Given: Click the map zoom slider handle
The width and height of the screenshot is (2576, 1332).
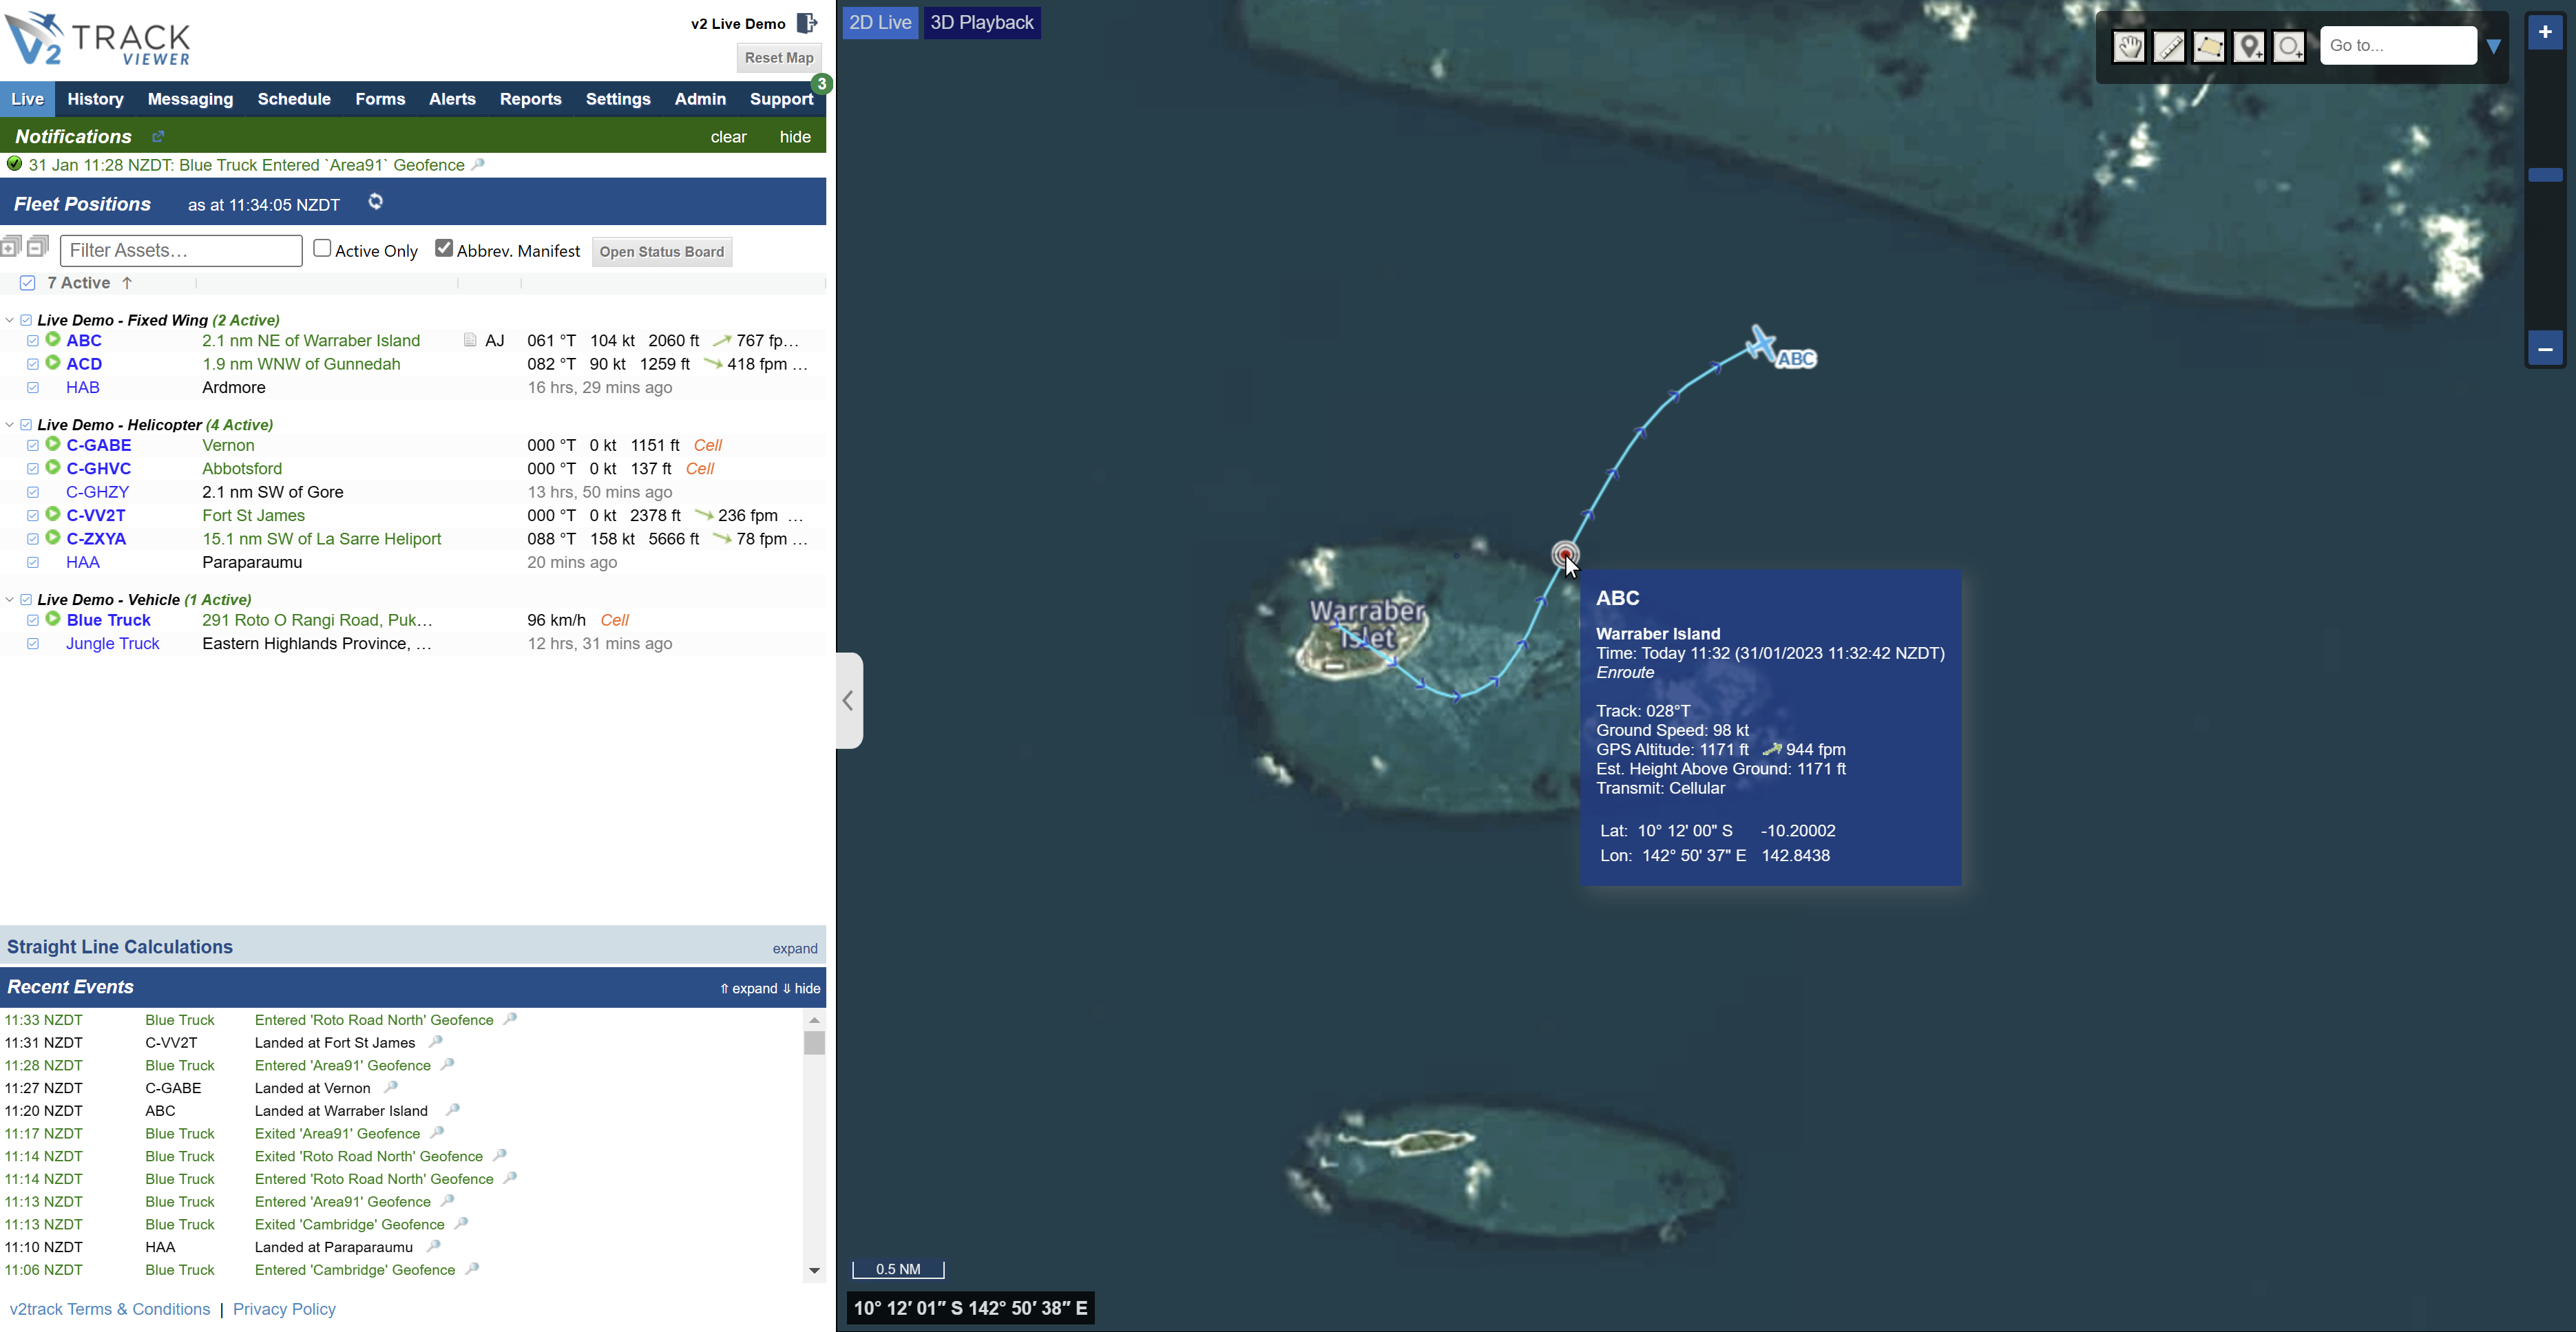Looking at the screenshot, I should [x=2545, y=175].
